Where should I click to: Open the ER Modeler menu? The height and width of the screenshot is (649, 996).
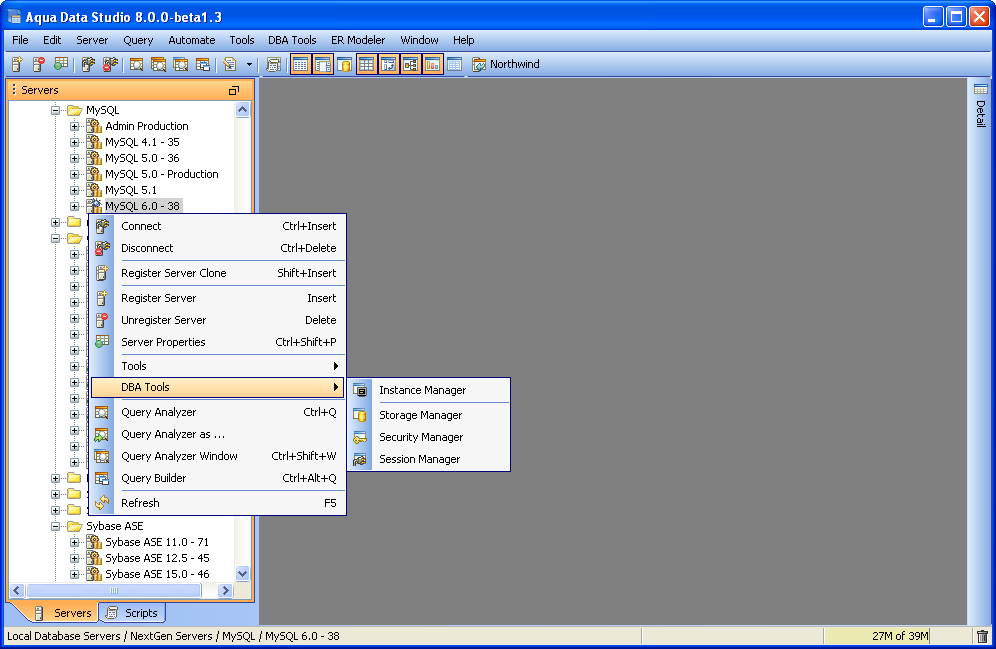point(358,40)
